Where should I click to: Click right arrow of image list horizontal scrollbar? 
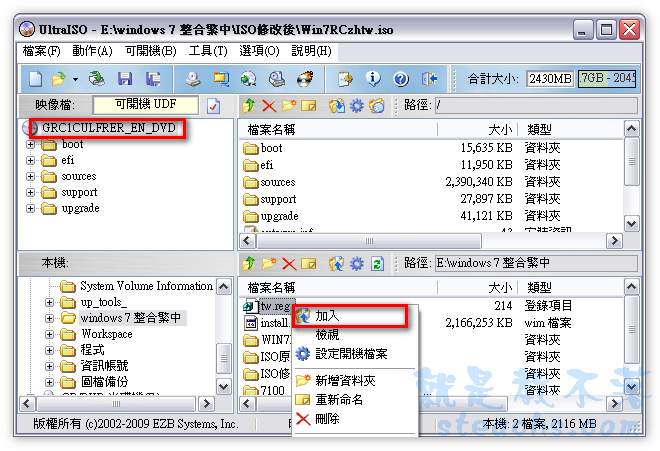point(614,241)
